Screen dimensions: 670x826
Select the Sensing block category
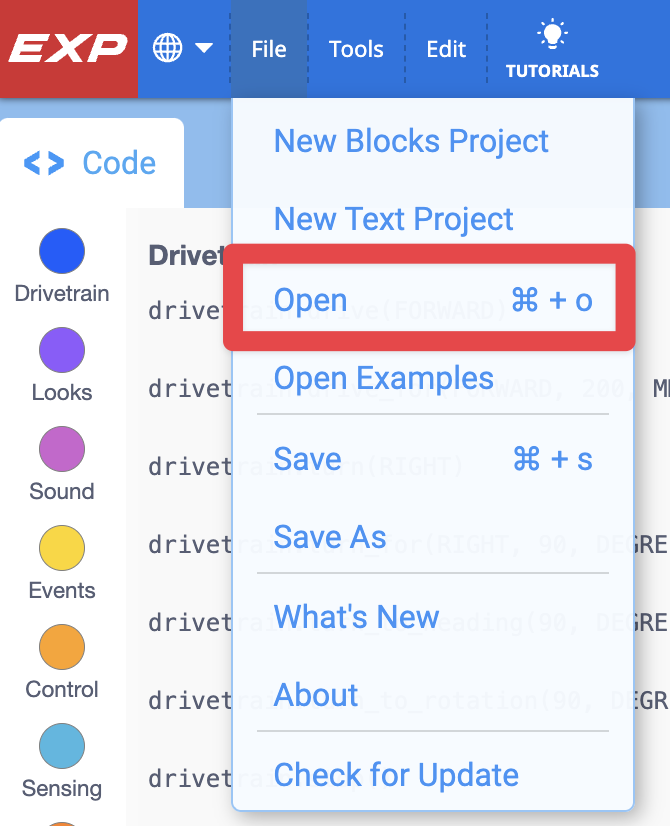pyautogui.click(x=61, y=745)
